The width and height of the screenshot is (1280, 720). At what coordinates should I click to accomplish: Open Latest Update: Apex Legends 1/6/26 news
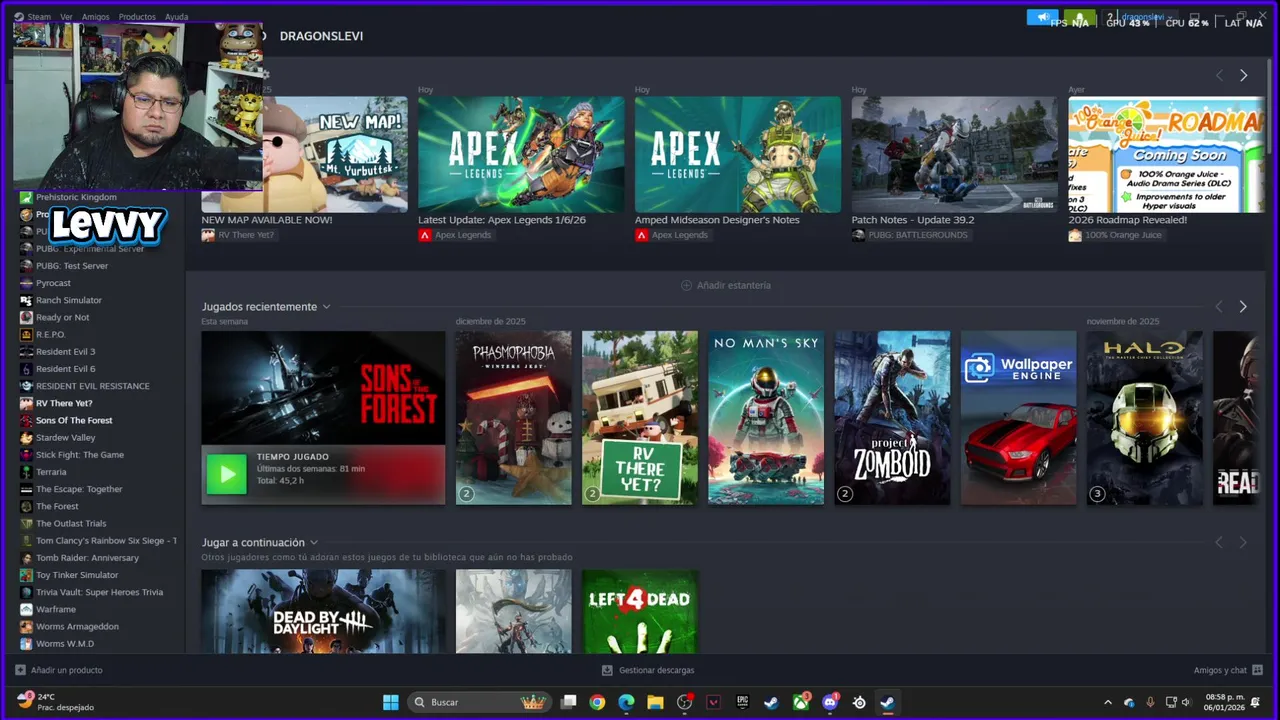point(521,154)
